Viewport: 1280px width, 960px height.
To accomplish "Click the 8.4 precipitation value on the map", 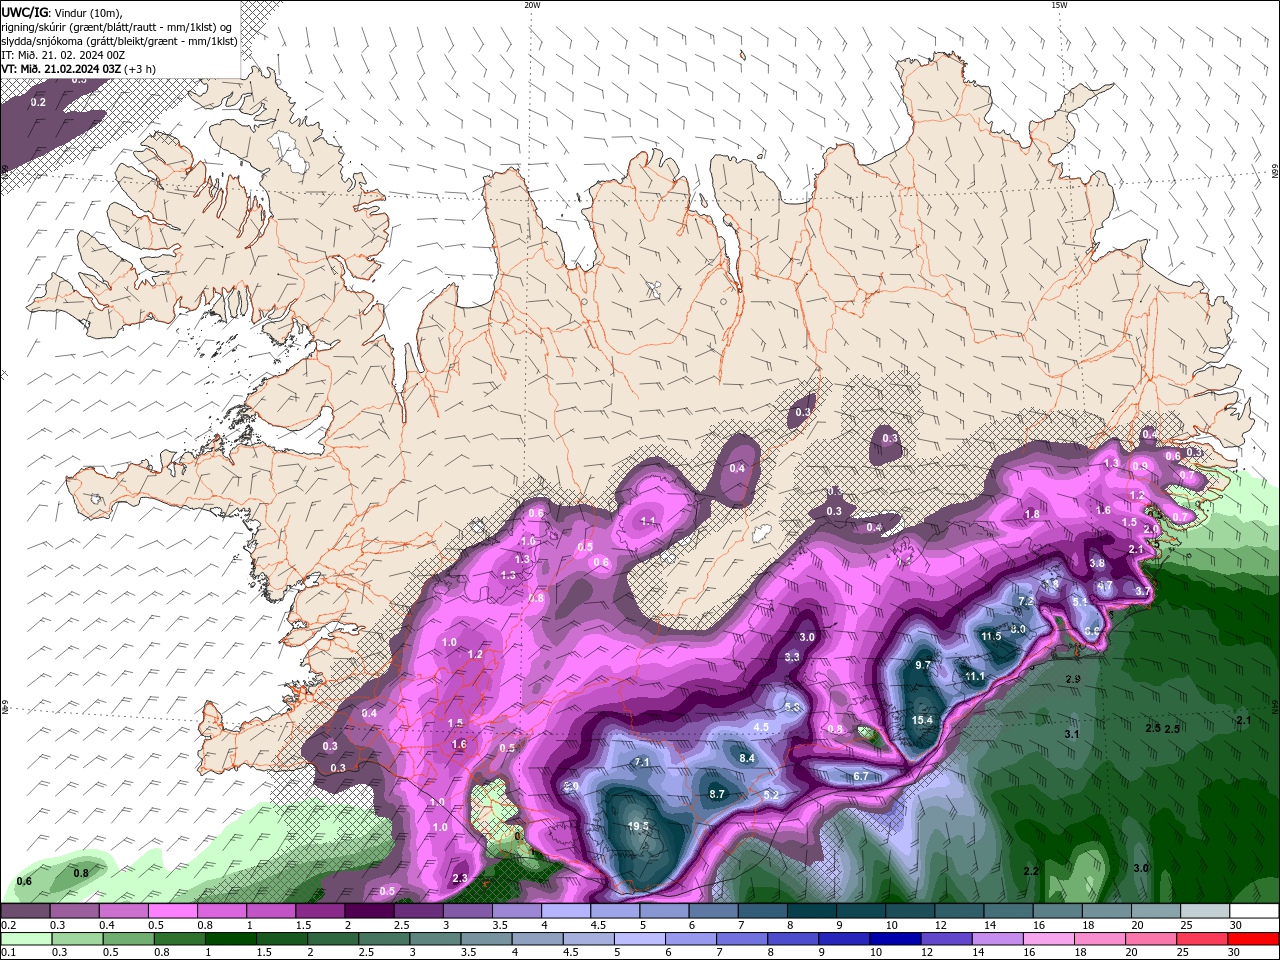I will [747, 758].
